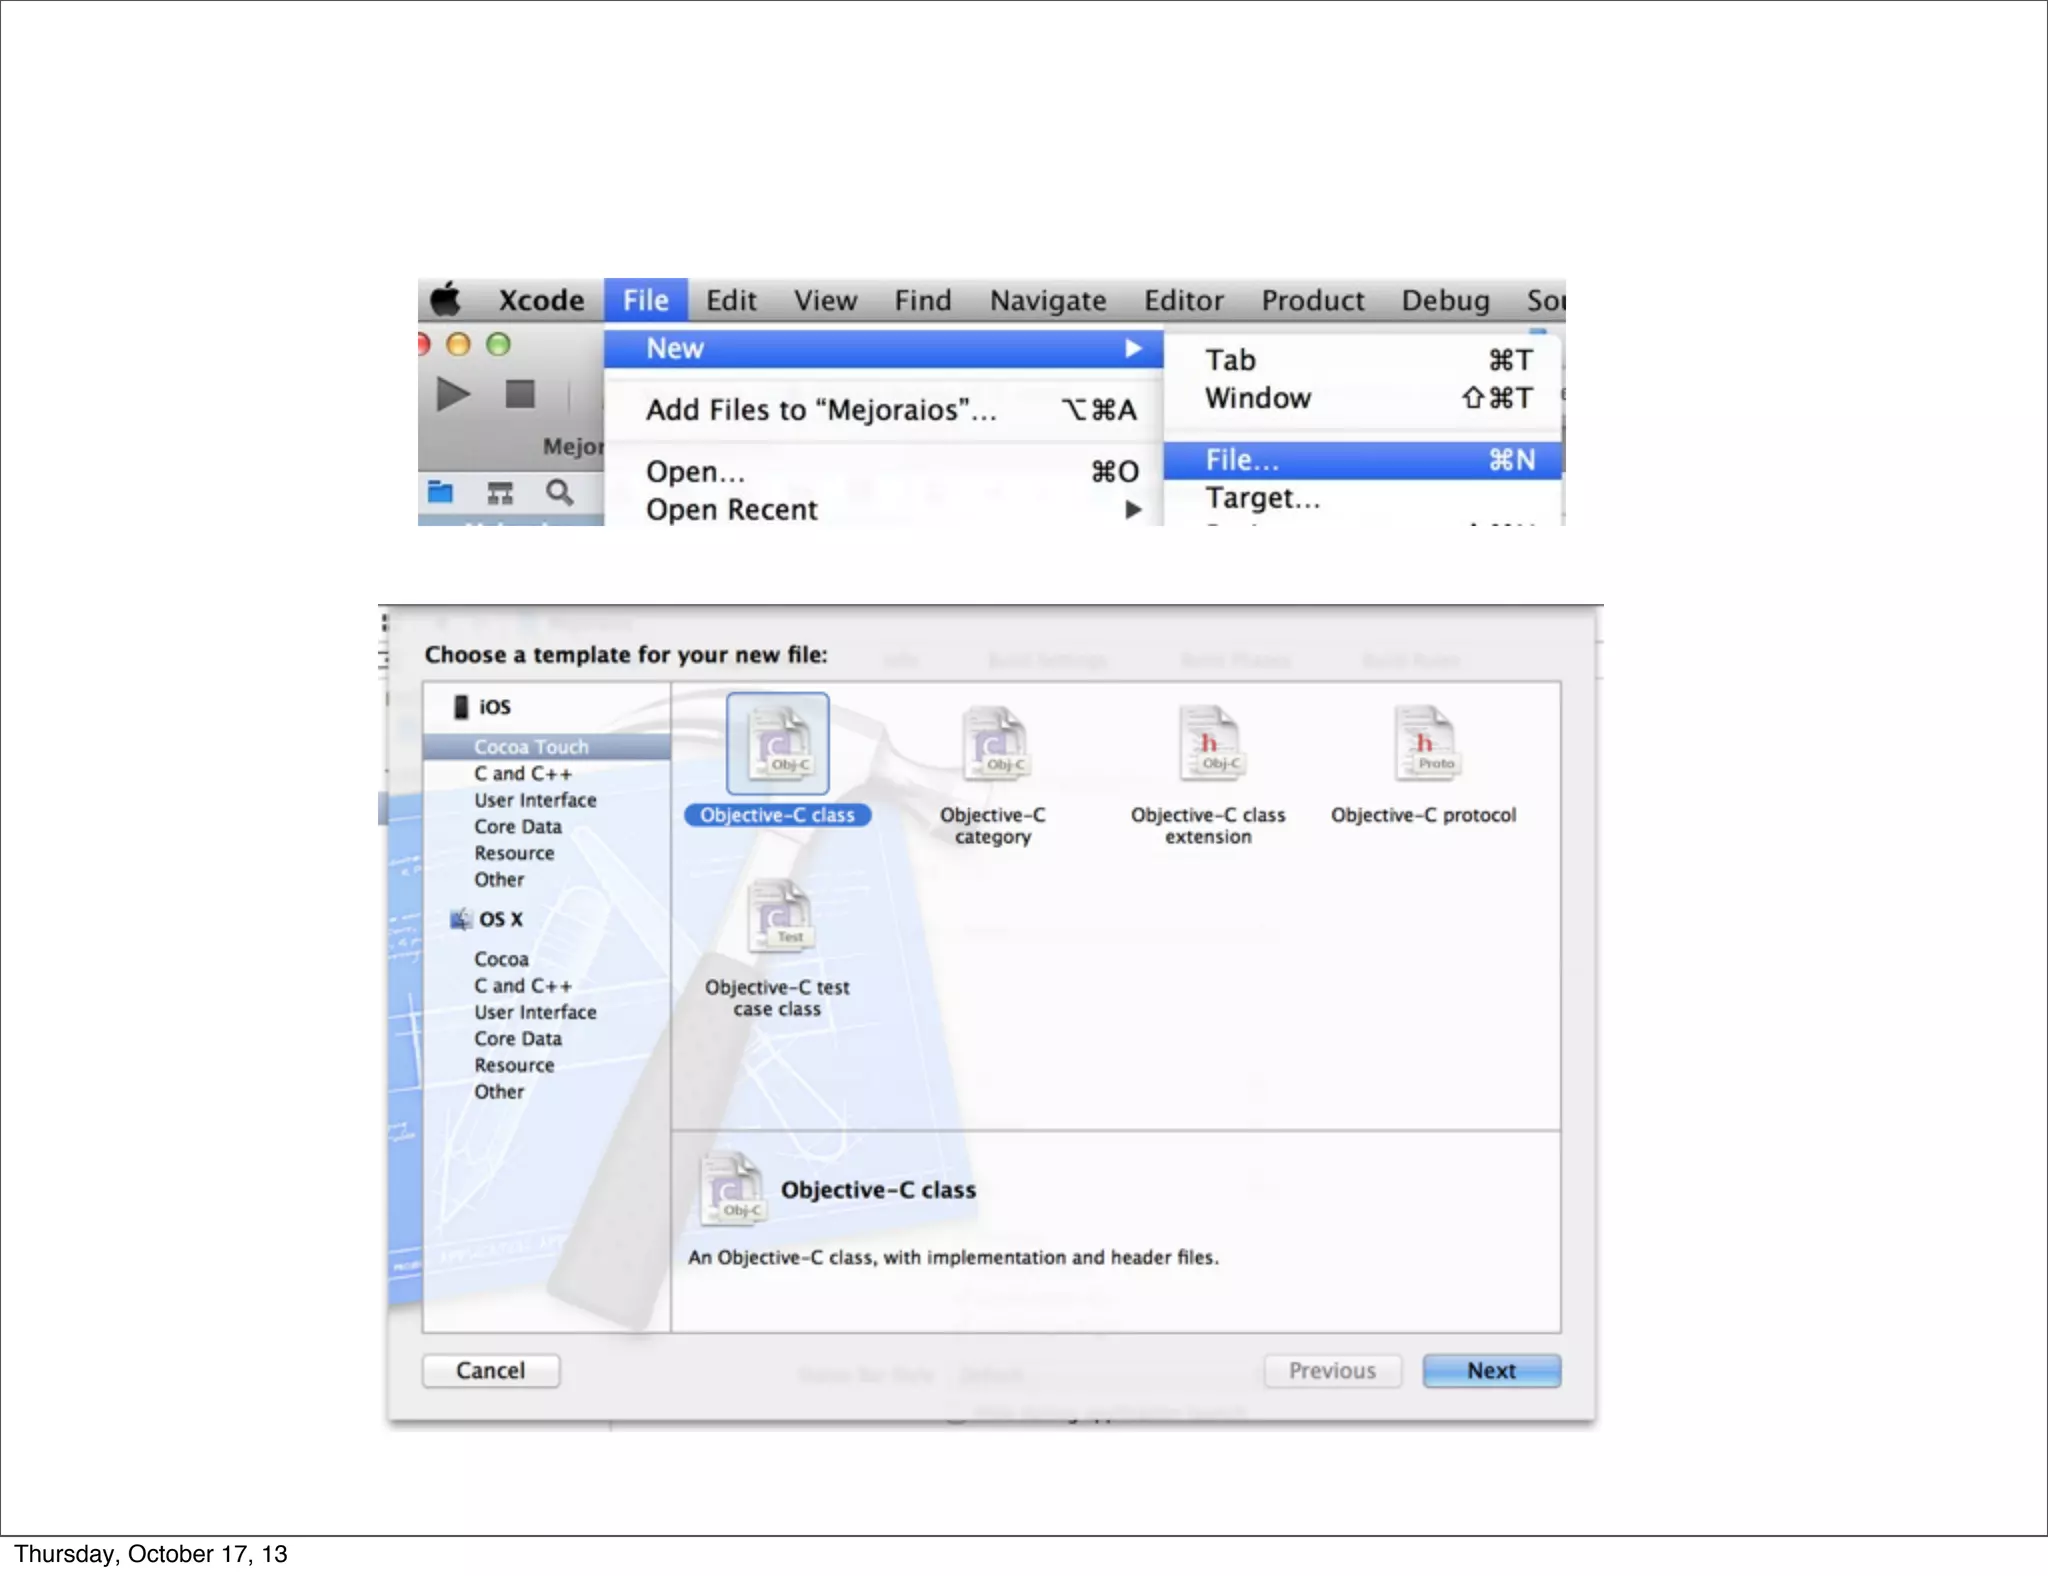Choose the Objective-C category template icon
The width and height of the screenshot is (2048, 1576).
click(x=992, y=743)
